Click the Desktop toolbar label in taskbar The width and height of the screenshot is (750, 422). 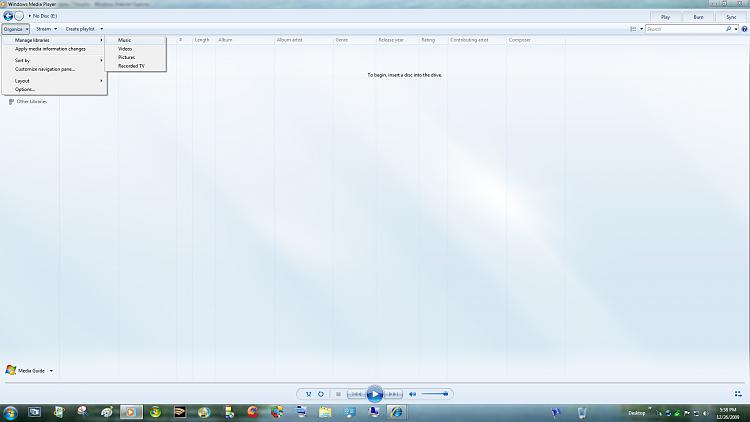pos(636,413)
